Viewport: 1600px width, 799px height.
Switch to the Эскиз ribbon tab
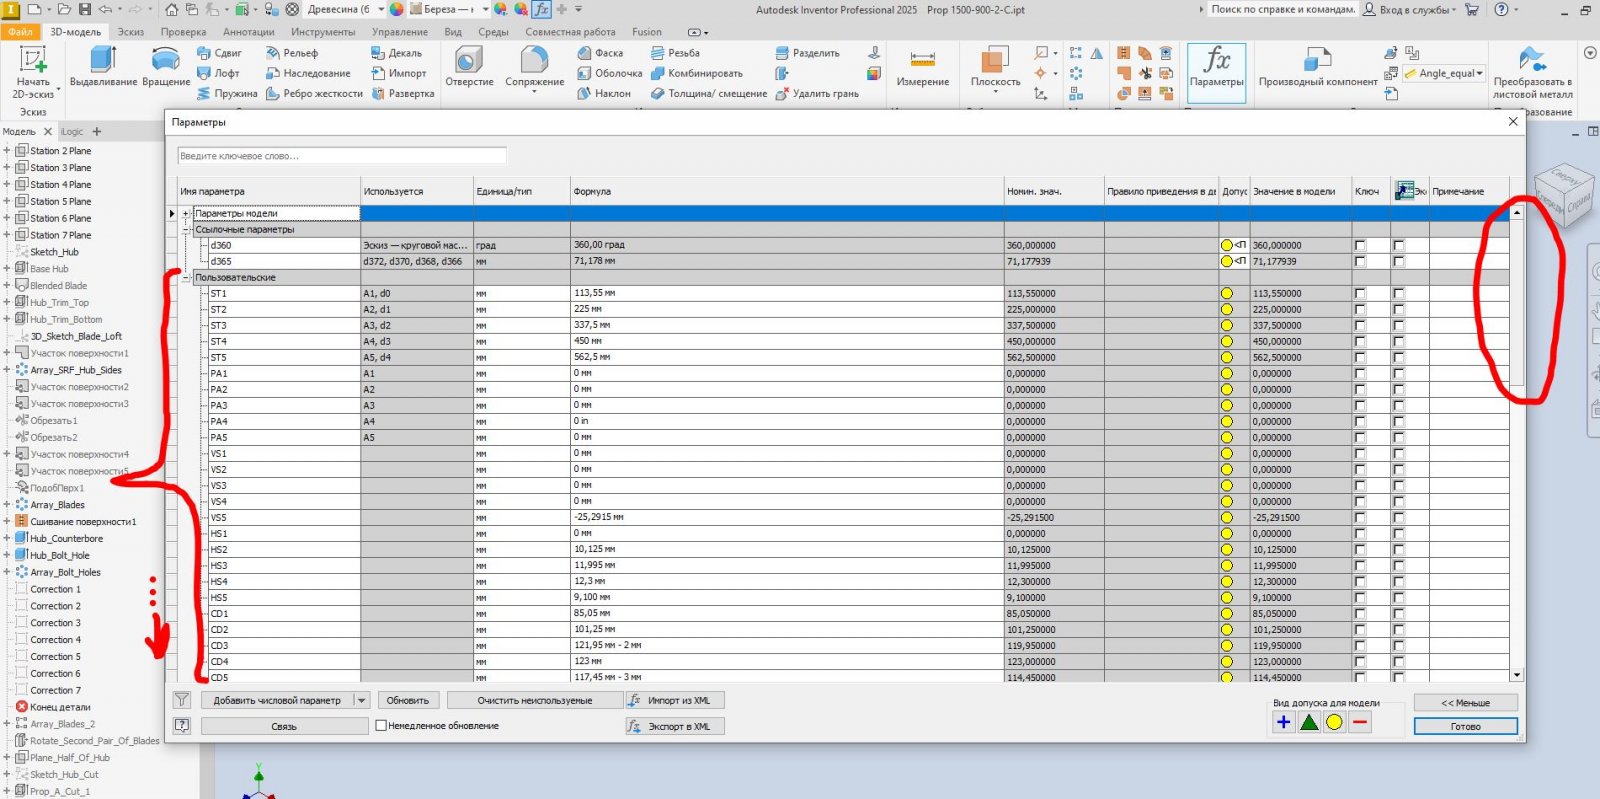point(131,32)
